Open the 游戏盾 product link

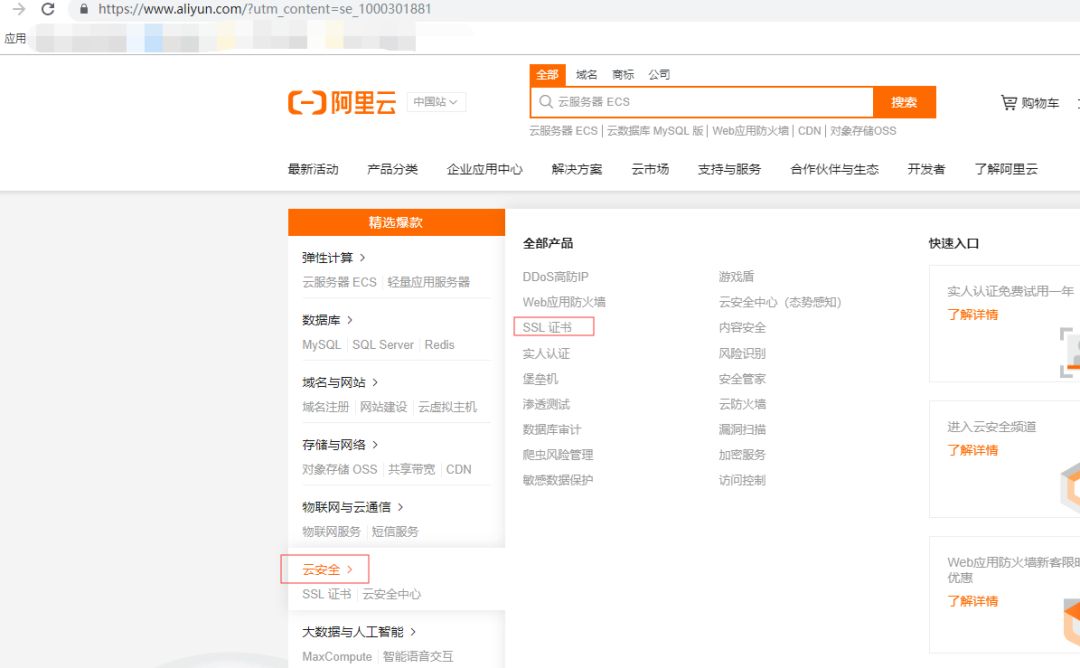coord(736,277)
